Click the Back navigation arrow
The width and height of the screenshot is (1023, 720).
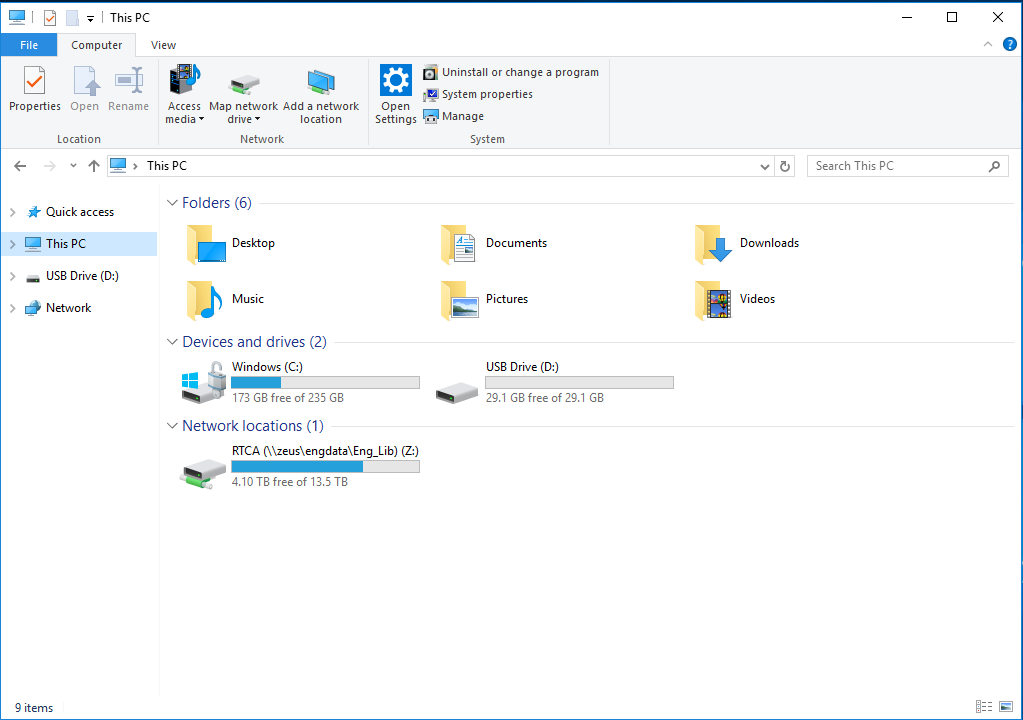pyautogui.click(x=20, y=166)
